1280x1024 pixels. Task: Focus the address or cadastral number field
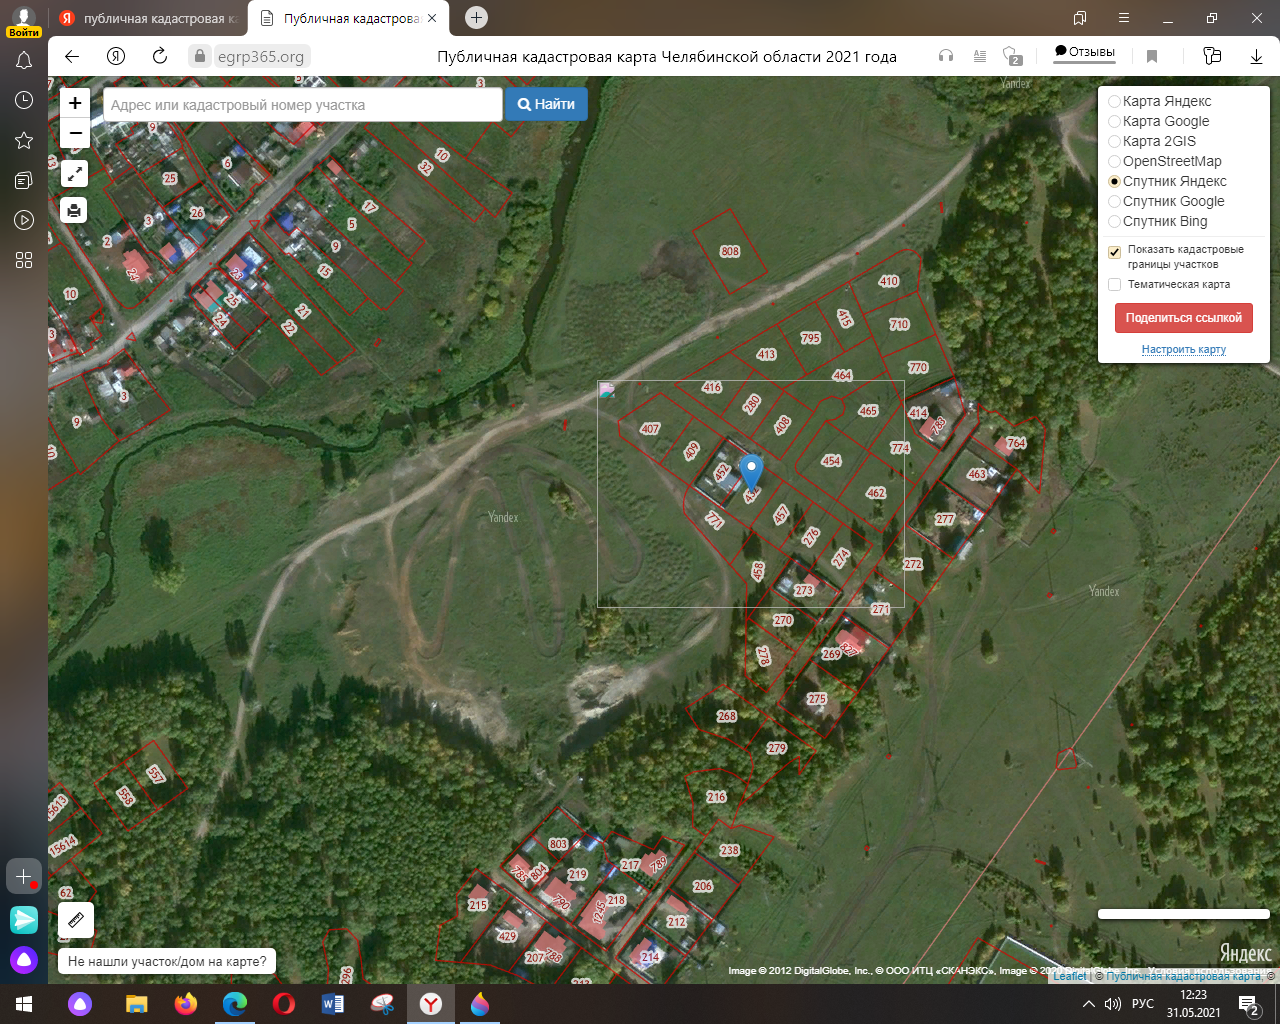(x=303, y=105)
